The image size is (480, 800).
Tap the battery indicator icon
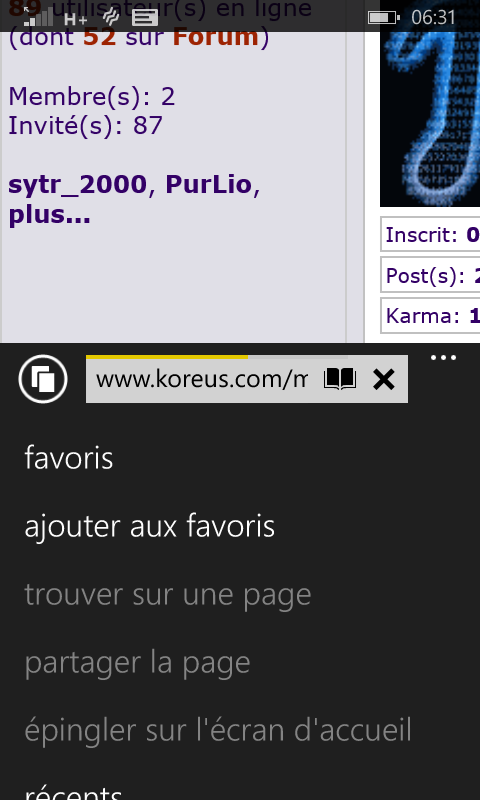click(384, 18)
